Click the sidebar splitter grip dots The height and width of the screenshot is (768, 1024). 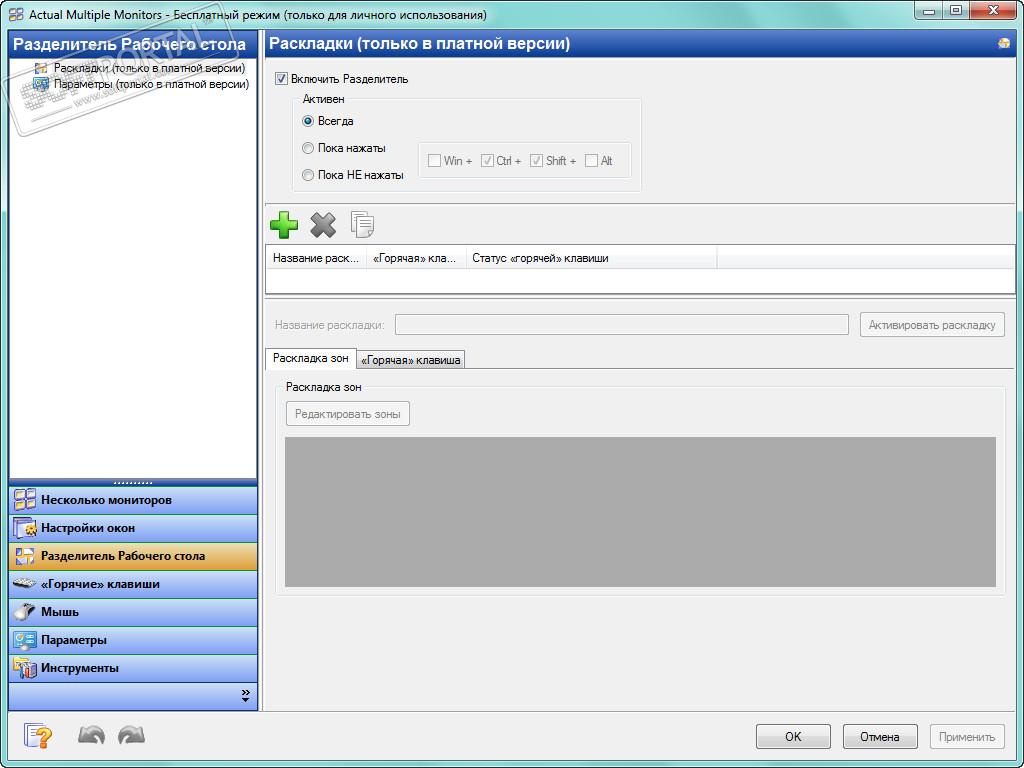click(133, 483)
